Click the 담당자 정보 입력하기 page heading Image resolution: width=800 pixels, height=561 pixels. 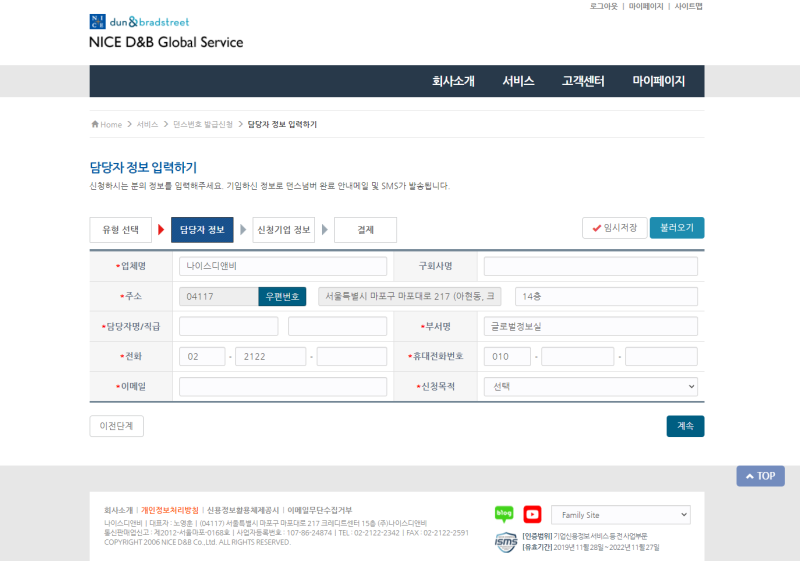click(143, 167)
